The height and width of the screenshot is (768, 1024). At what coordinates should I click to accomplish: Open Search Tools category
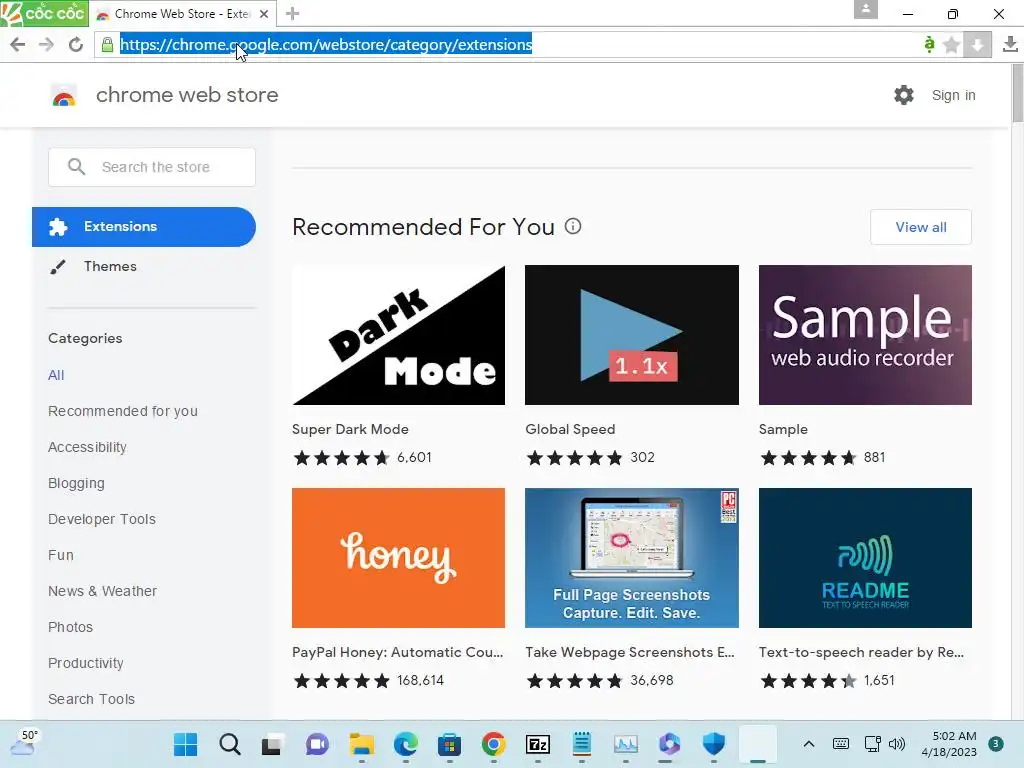click(x=91, y=699)
